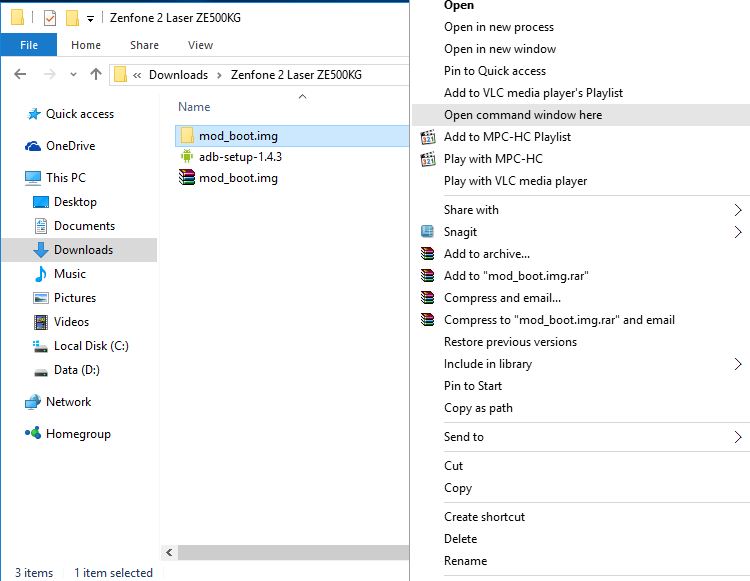Expand the Include in library submenu arrow

[x=738, y=364]
